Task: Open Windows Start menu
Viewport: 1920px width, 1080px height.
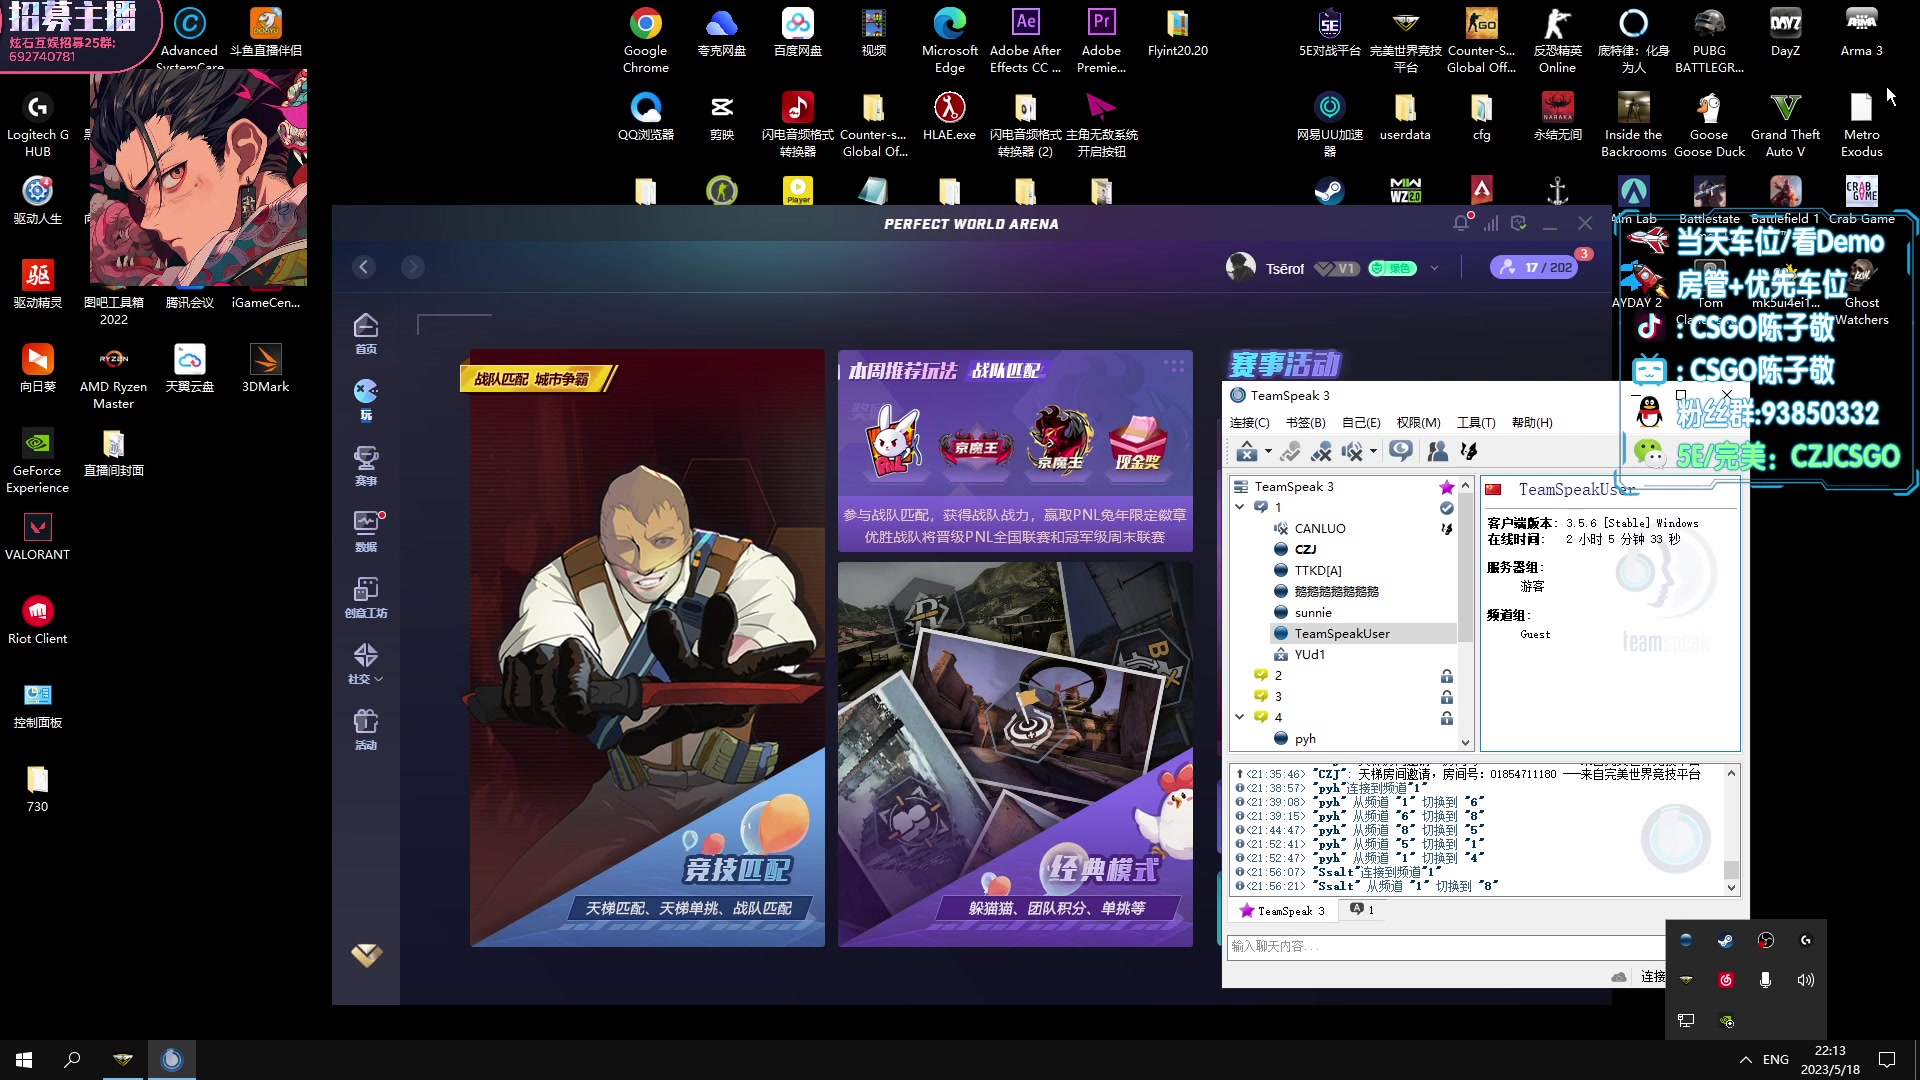Action: [x=24, y=1060]
